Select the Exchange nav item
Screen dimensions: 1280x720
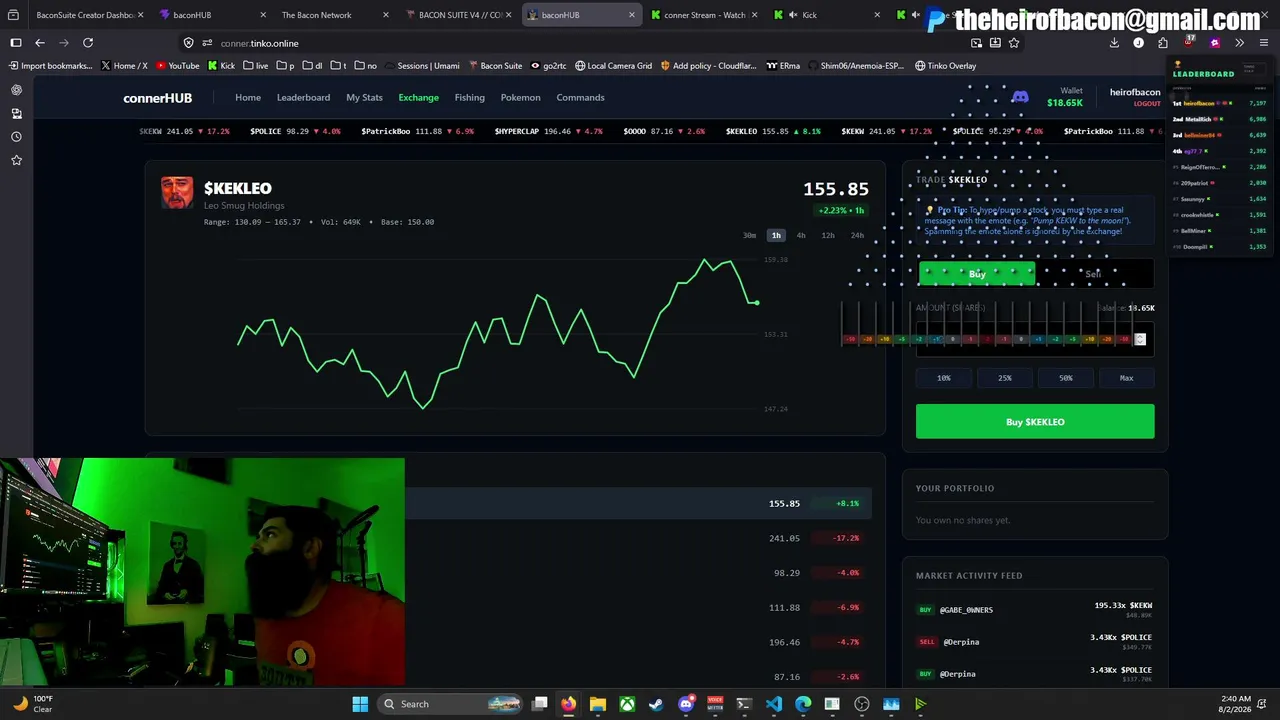tap(418, 98)
